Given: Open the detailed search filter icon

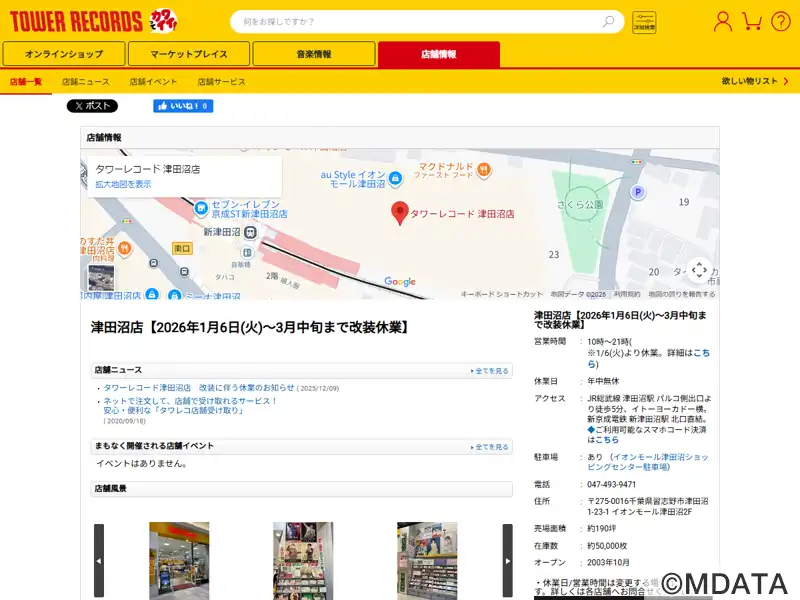Looking at the screenshot, I should click(644, 22).
